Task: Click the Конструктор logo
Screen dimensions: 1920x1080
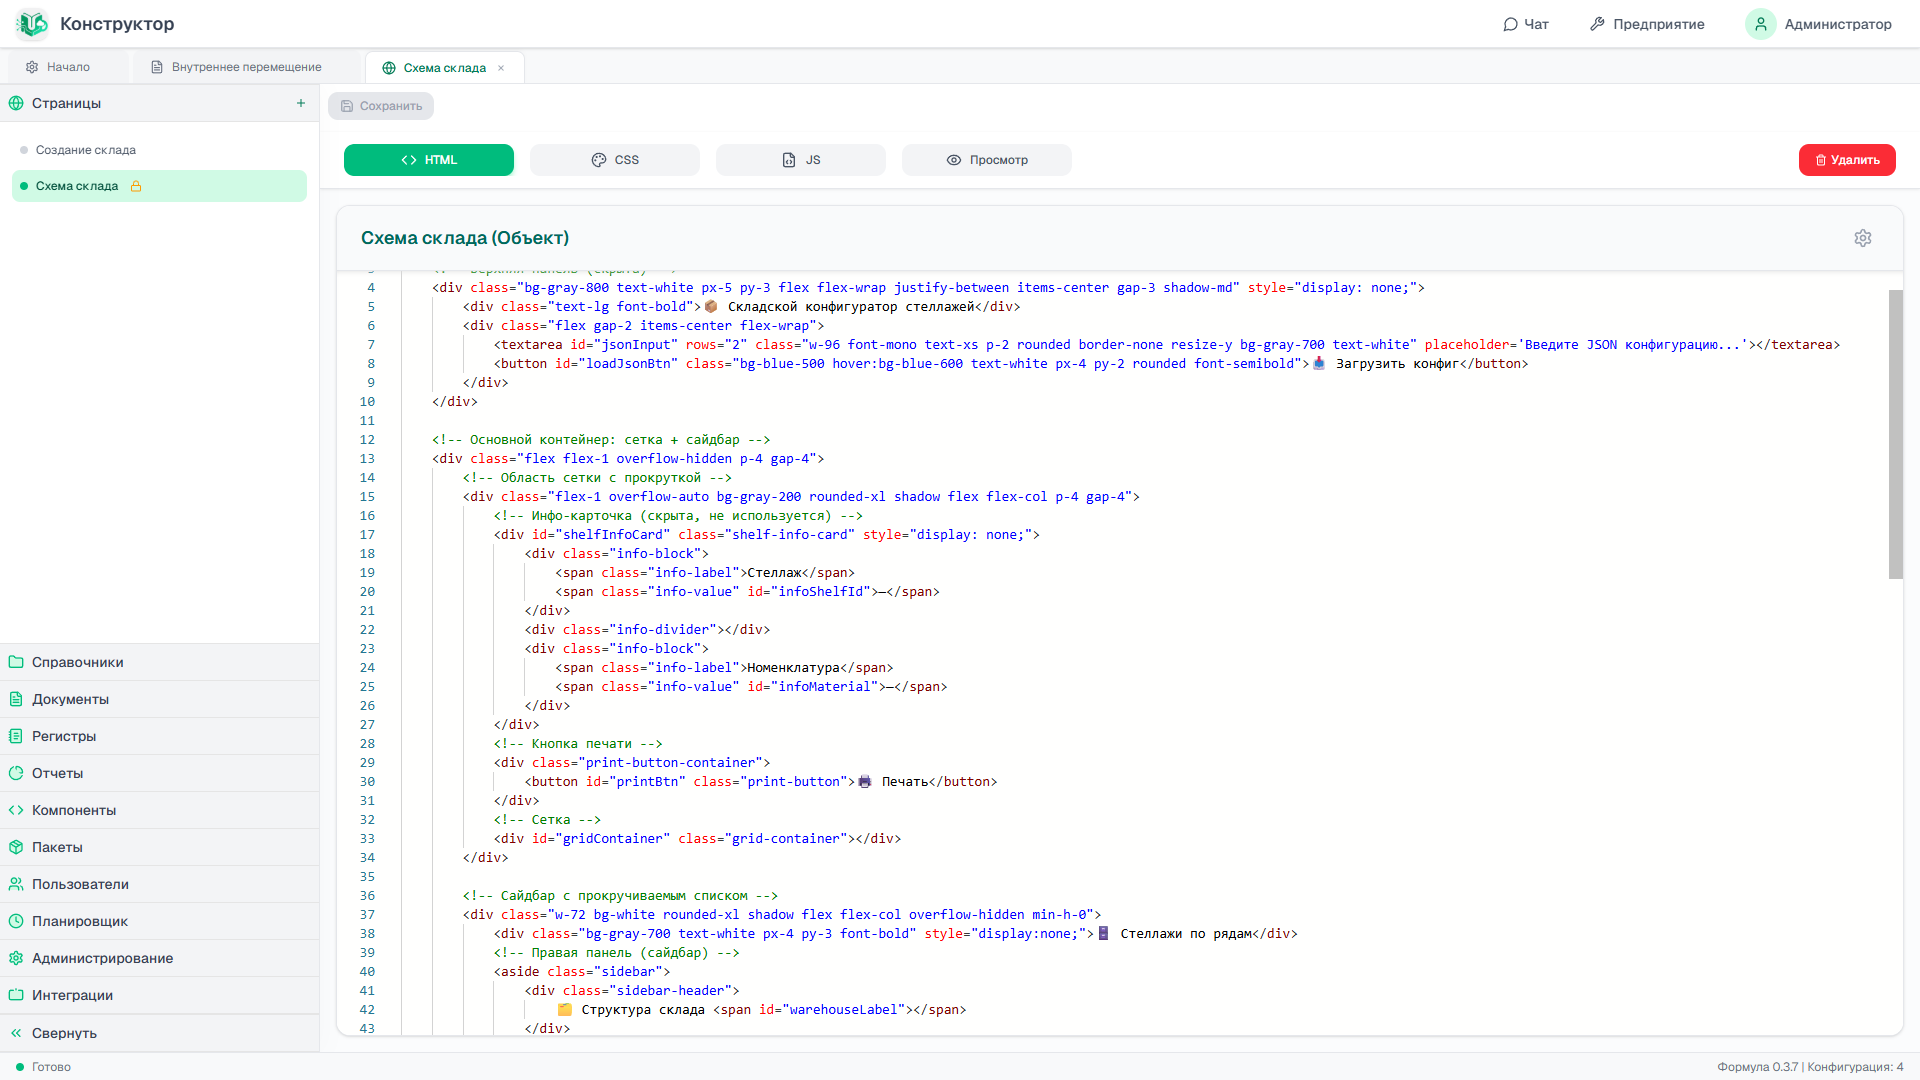Action: (32, 24)
